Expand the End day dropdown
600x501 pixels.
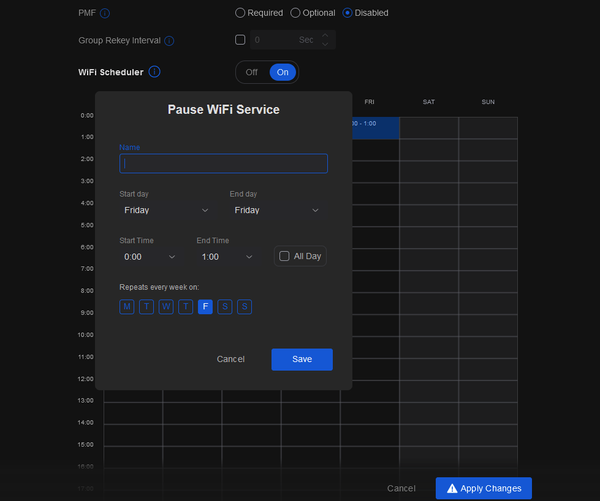[275, 211]
